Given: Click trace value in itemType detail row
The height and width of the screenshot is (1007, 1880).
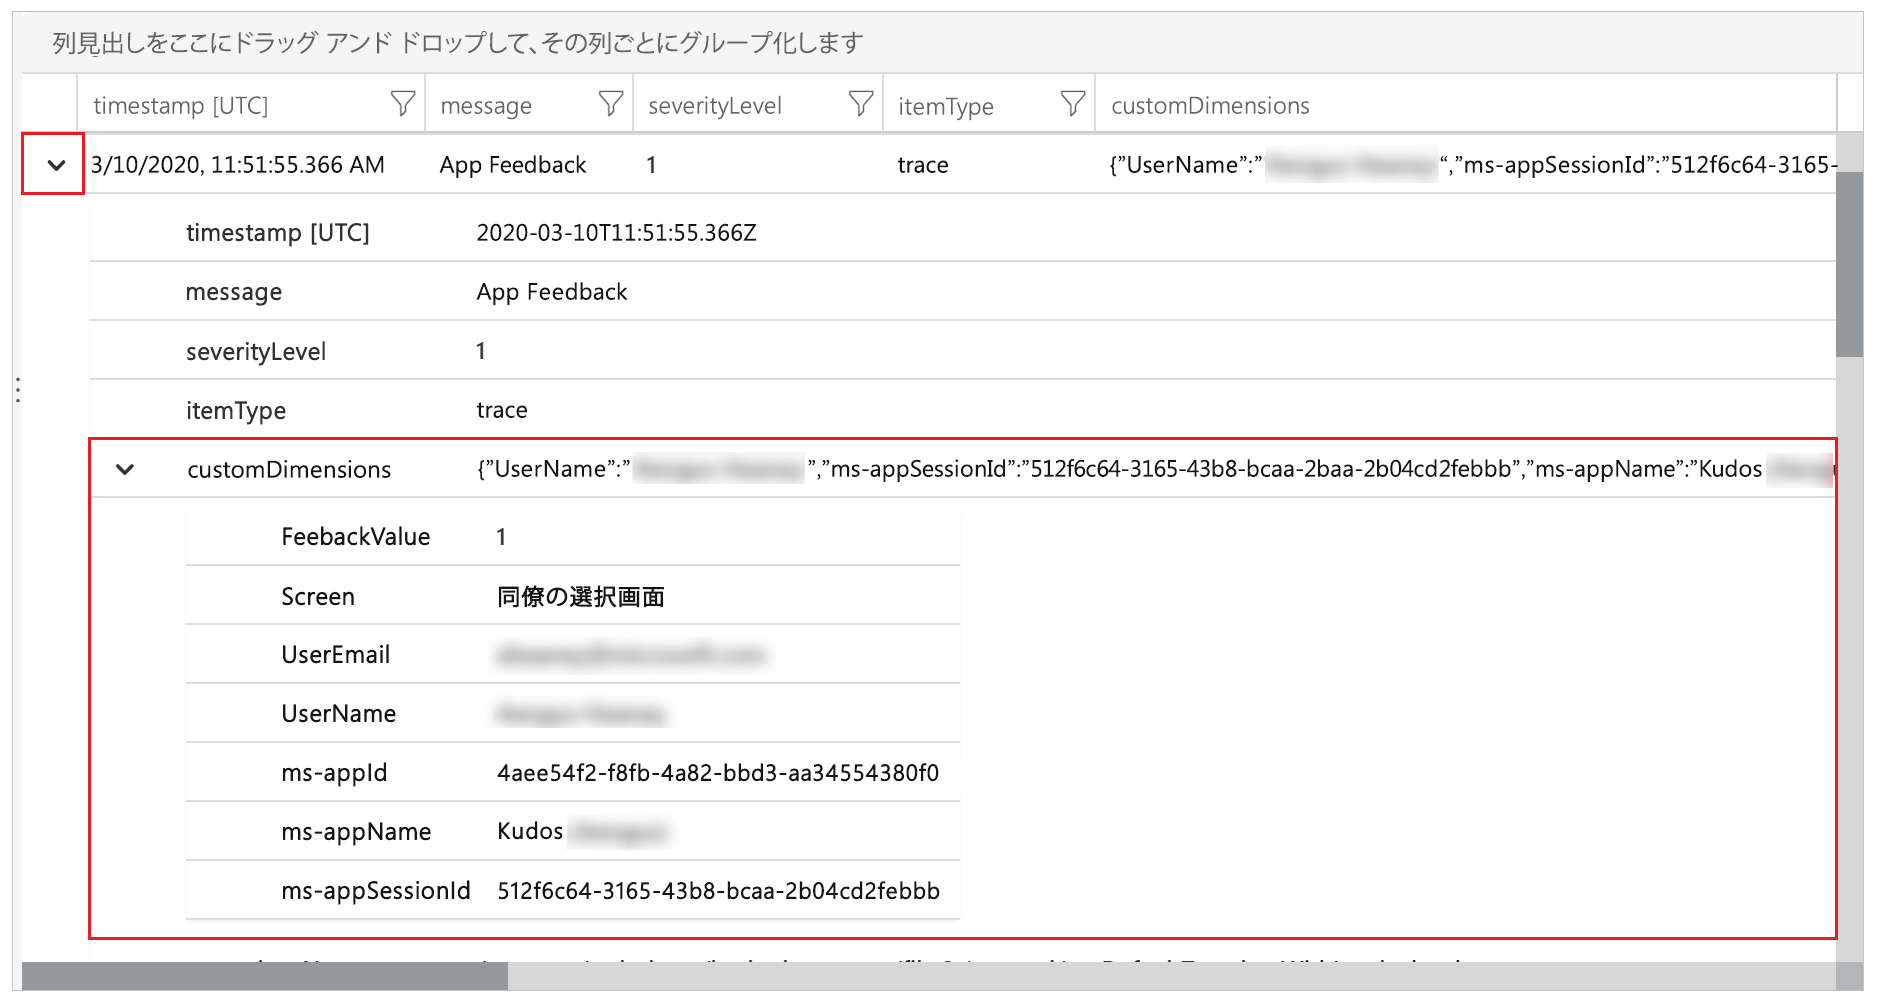Looking at the screenshot, I should (x=502, y=410).
